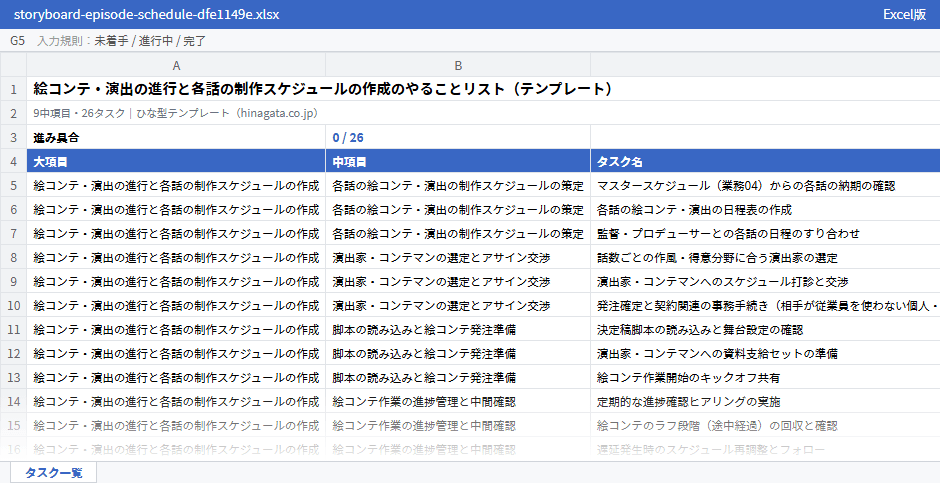Select row 14 中項目 cell 絵コンテ作業の進捗管理と中間確認

458,402
